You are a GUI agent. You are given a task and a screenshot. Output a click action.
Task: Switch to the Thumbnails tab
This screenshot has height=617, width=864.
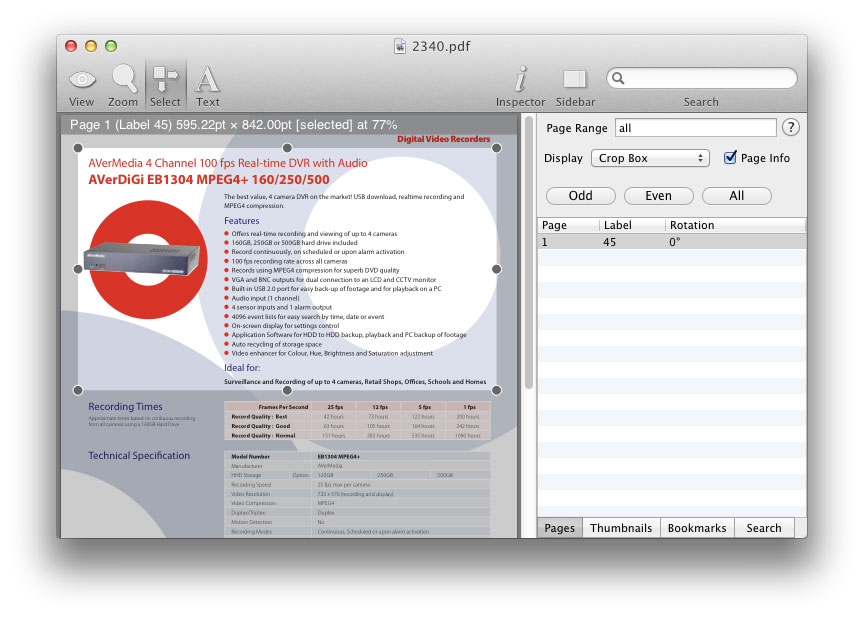(621, 528)
